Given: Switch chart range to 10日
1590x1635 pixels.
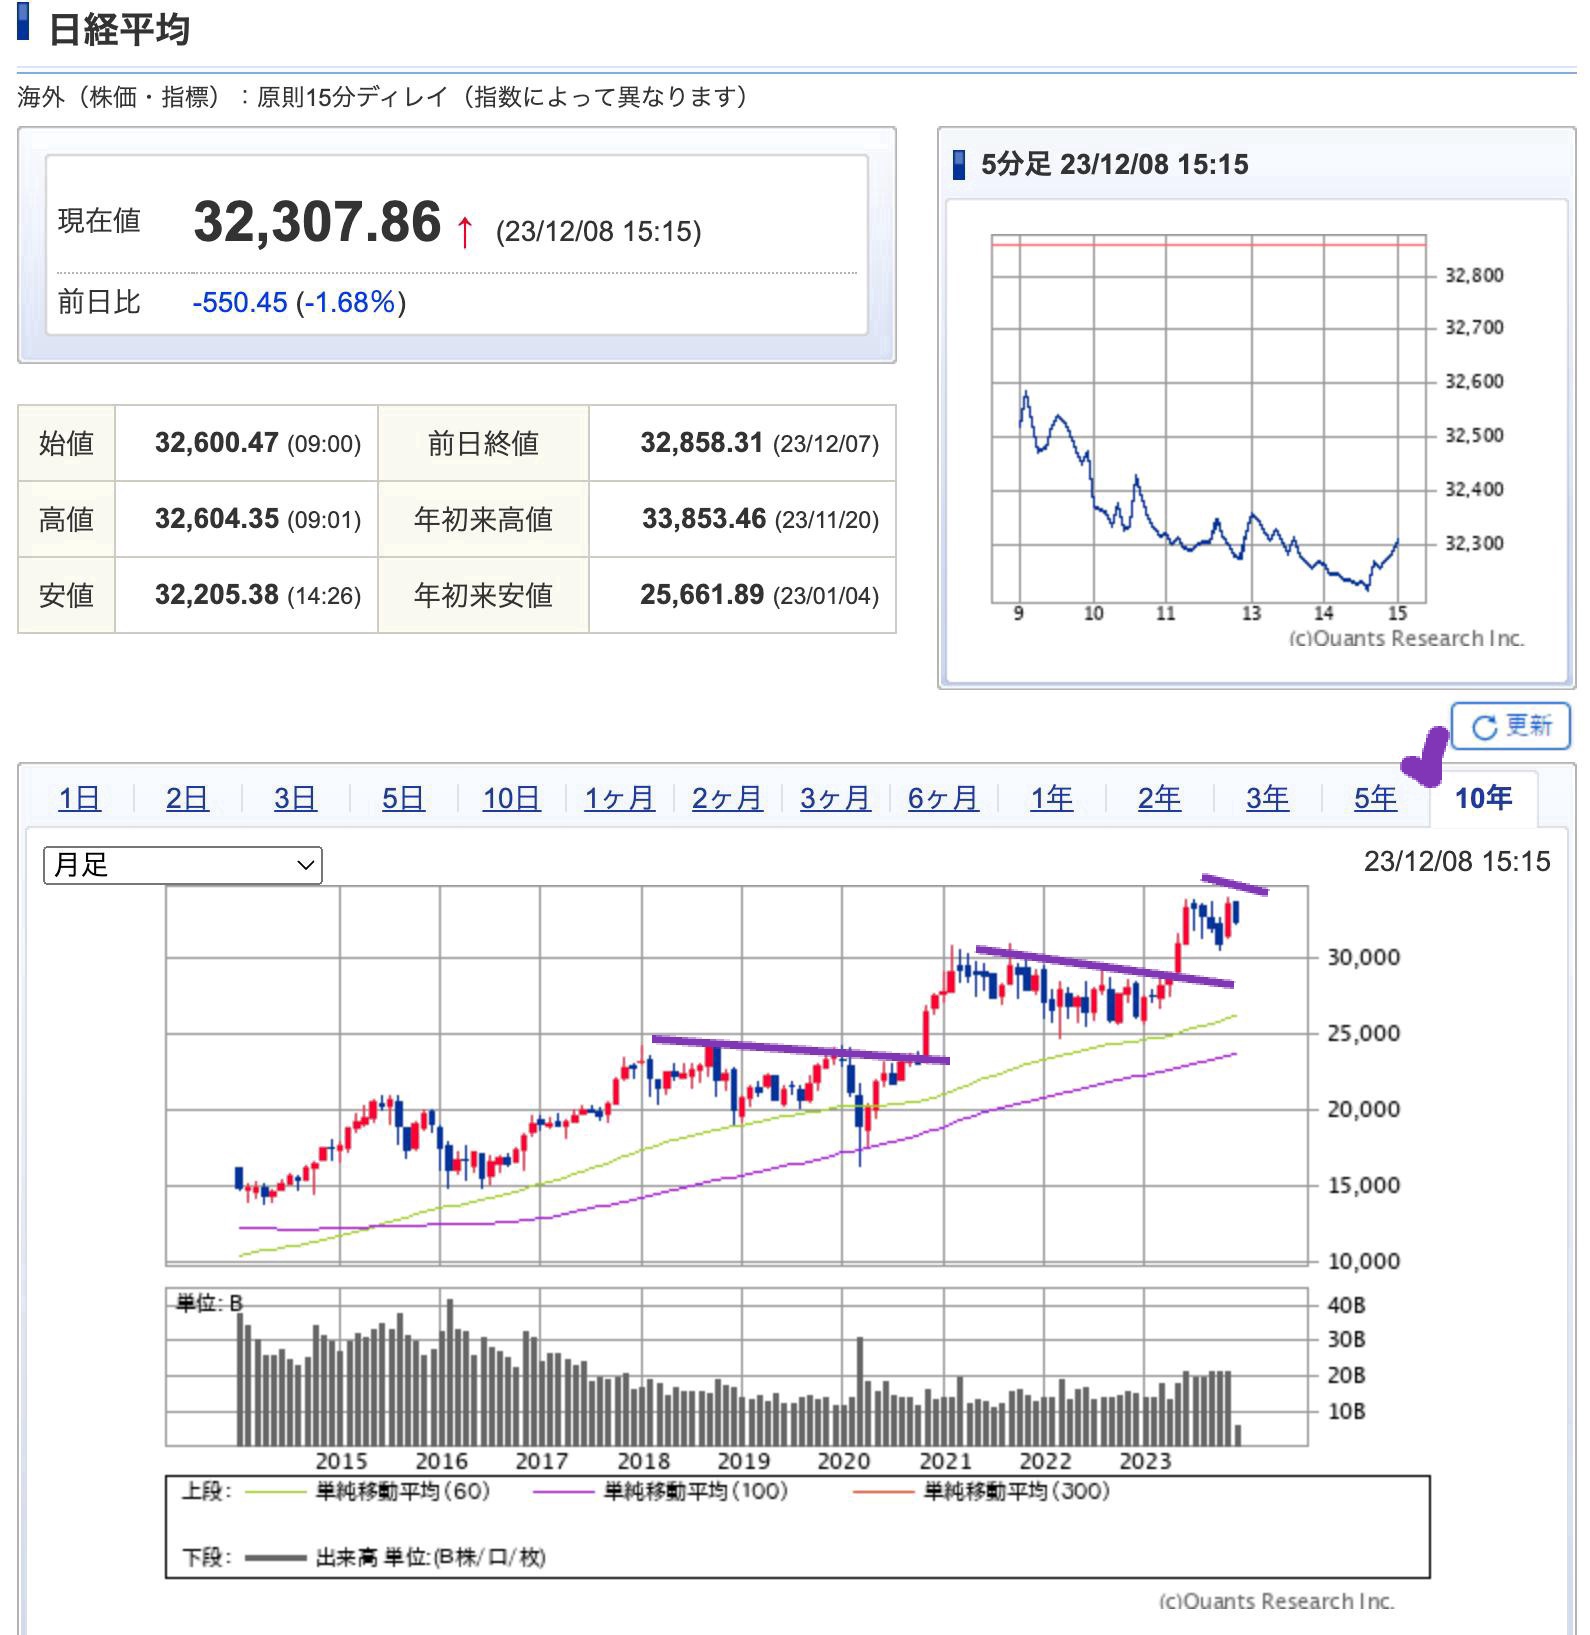Looking at the screenshot, I should tap(511, 798).
